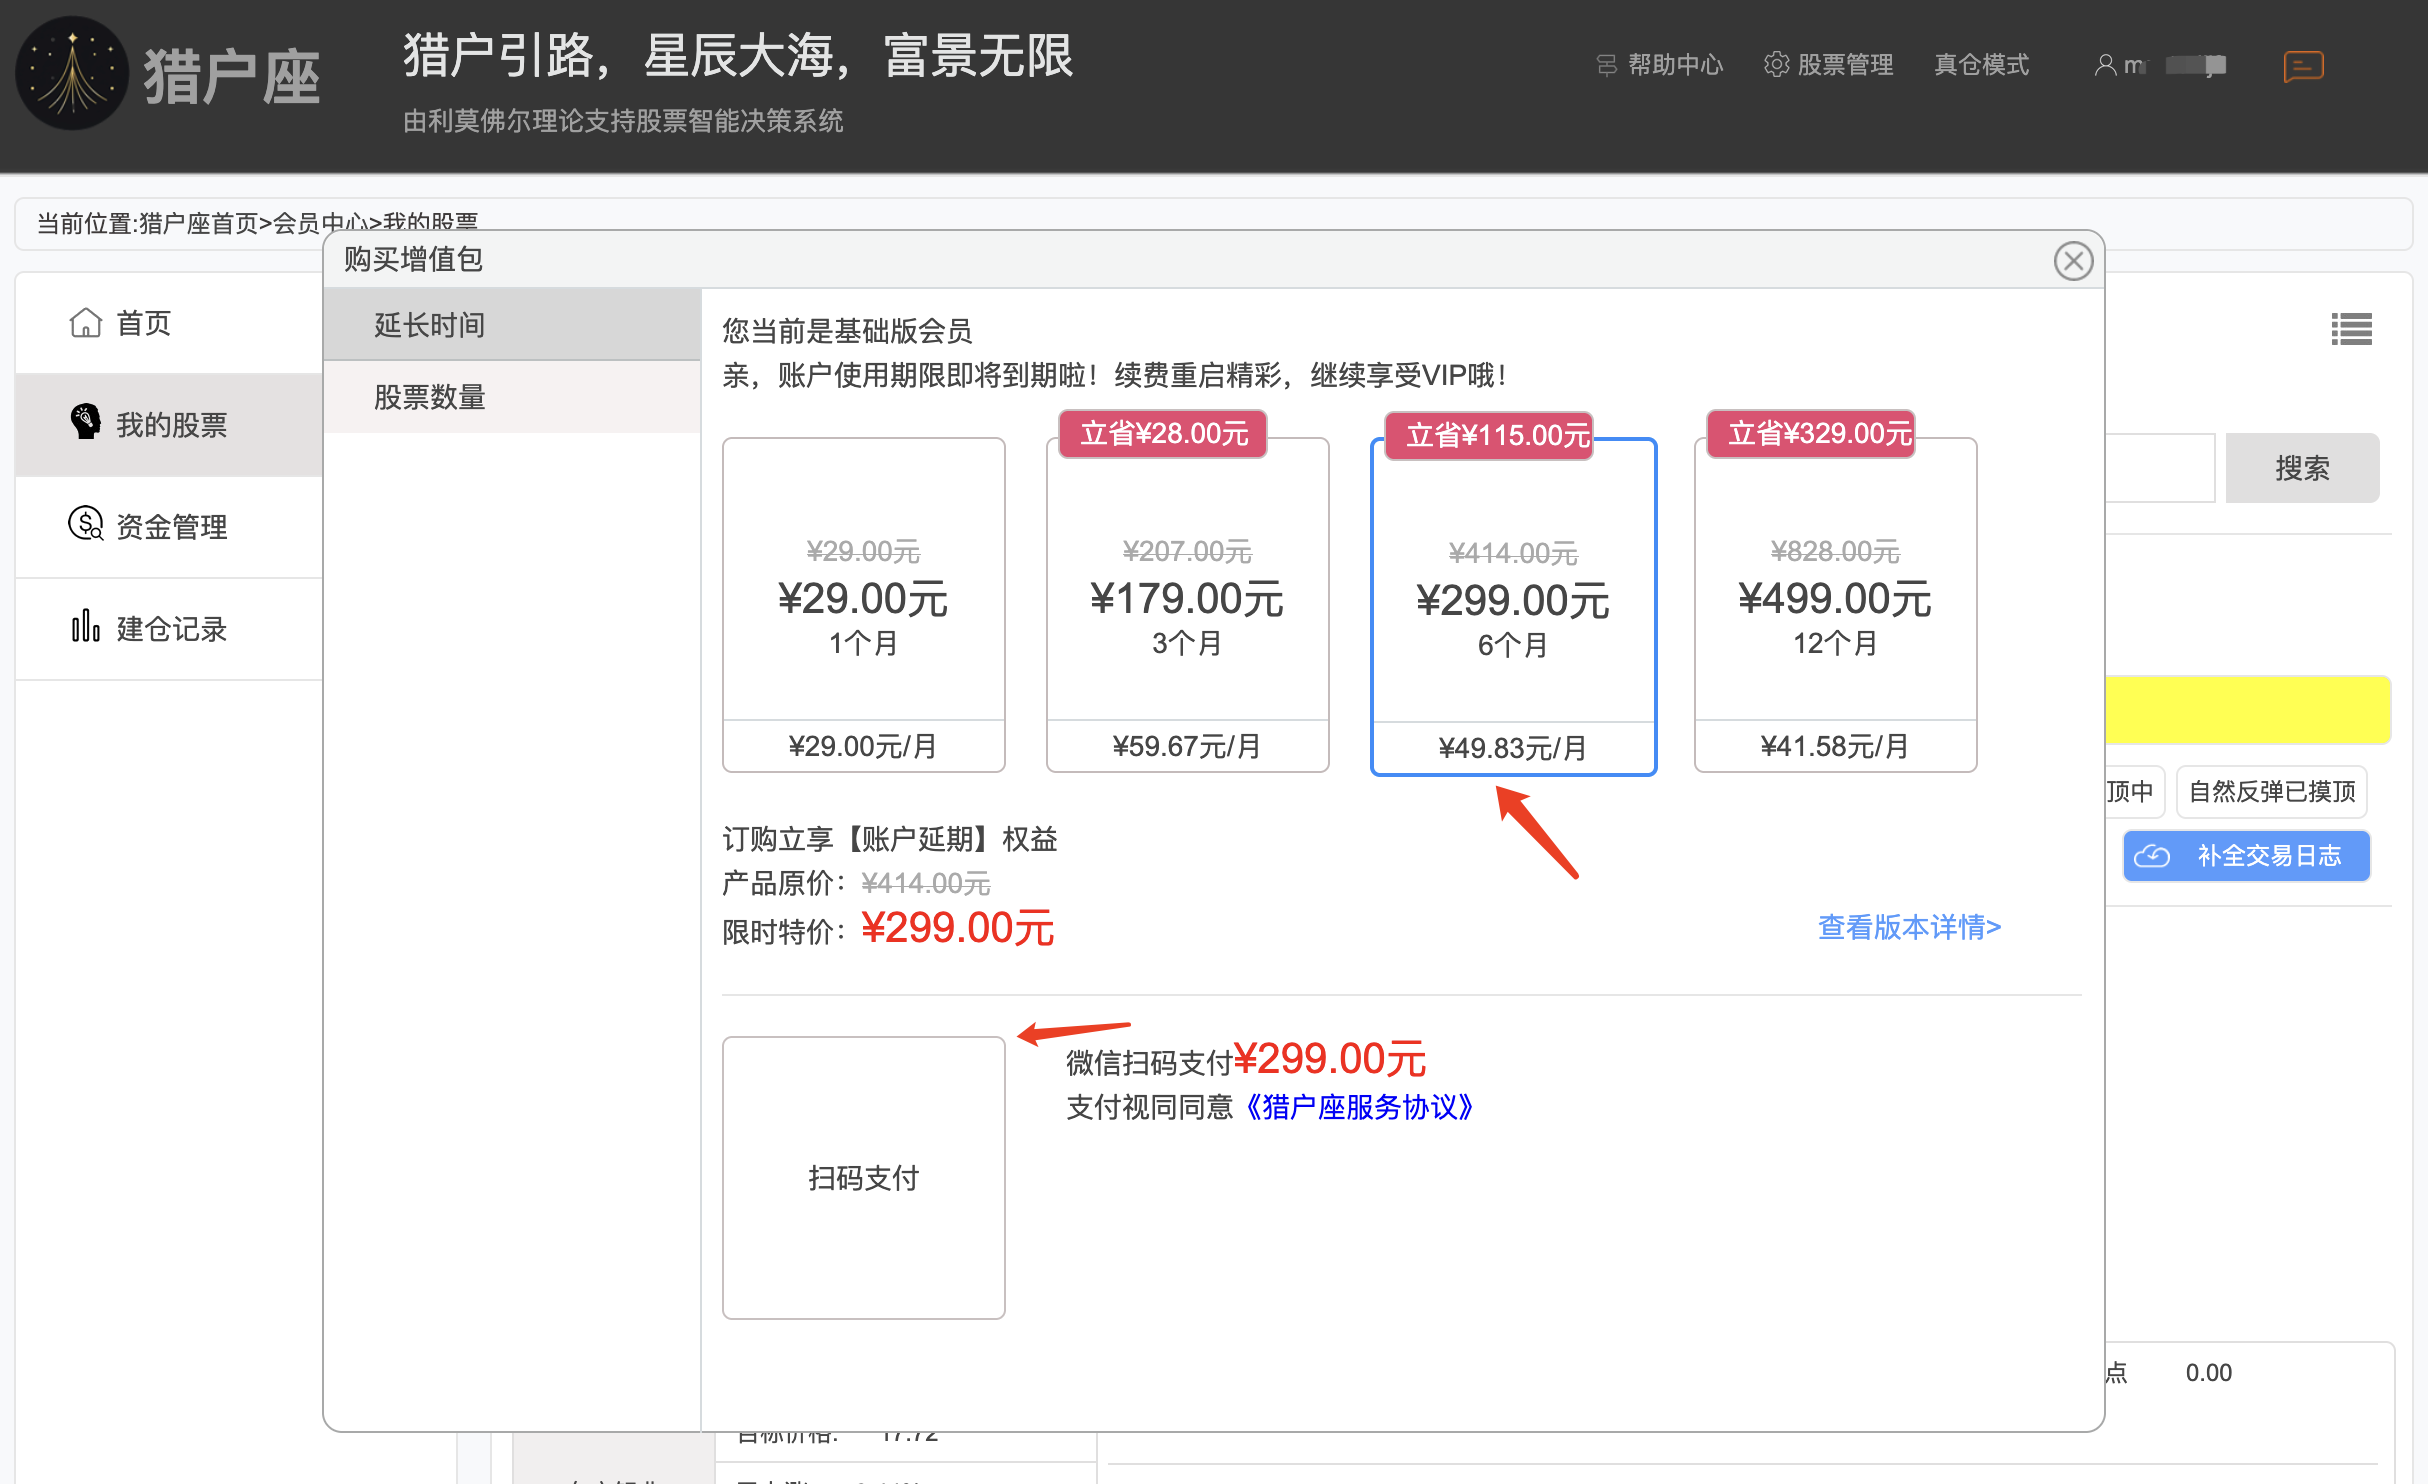The image size is (2428, 1484).
Task: Click the 立省¥115.00元 discount badge
Action: [x=1489, y=436]
